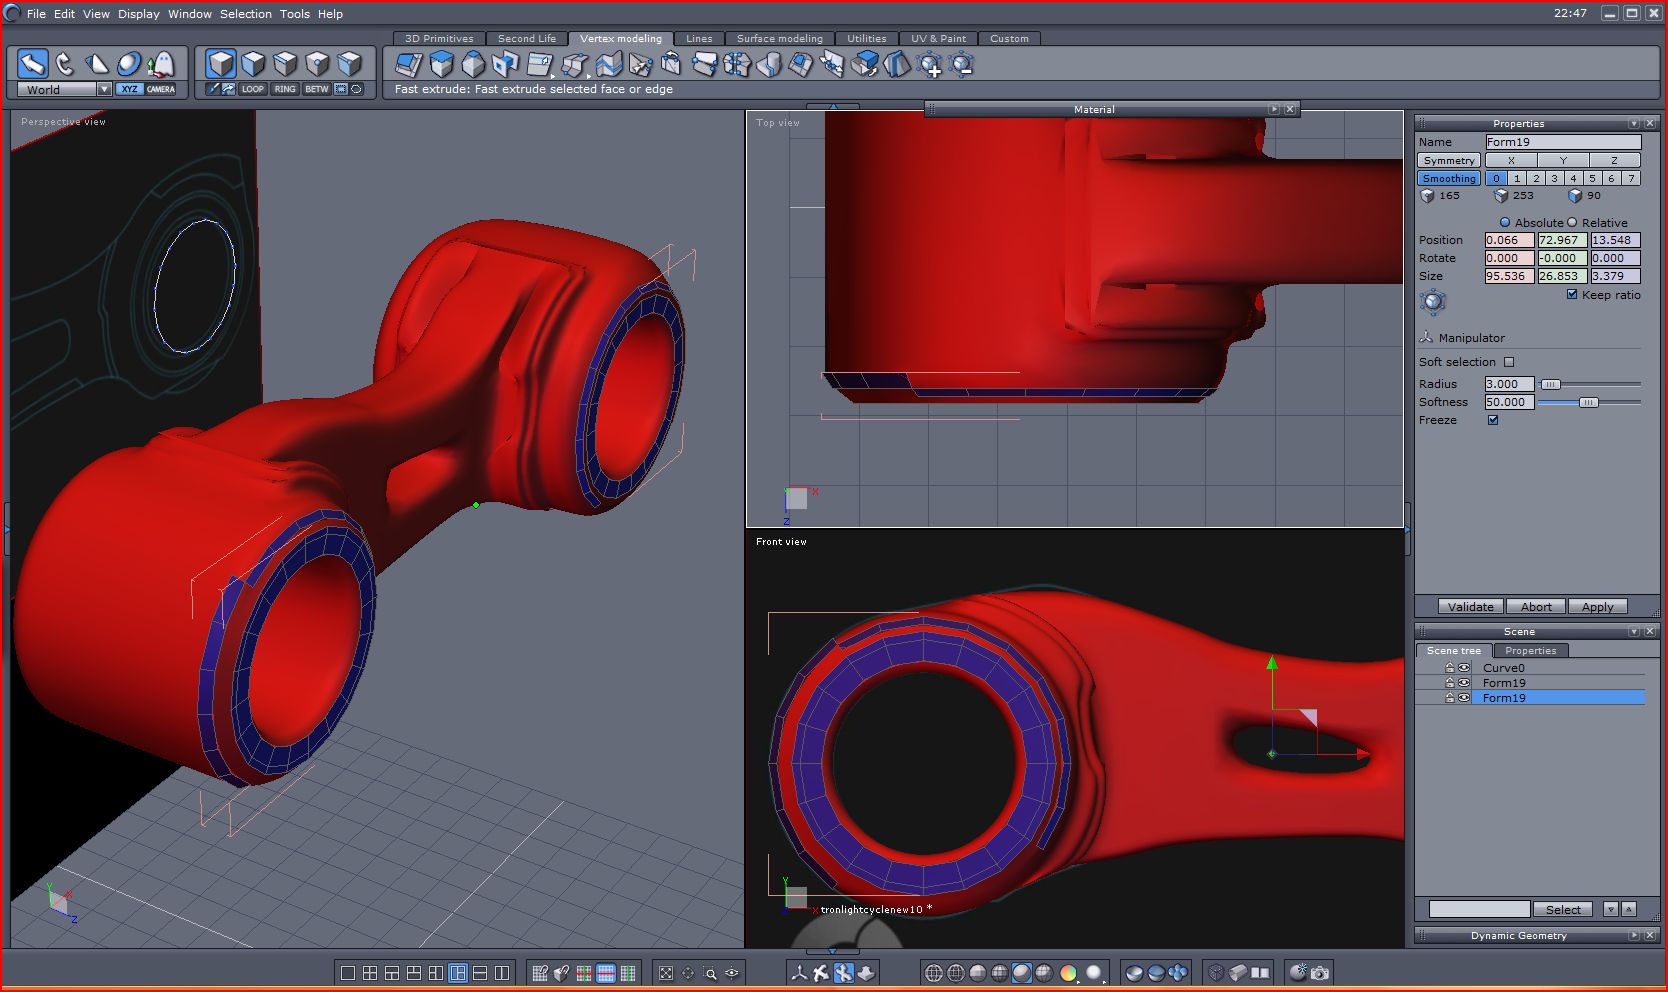
Task: Click the four-view layout icon
Action: (370, 973)
